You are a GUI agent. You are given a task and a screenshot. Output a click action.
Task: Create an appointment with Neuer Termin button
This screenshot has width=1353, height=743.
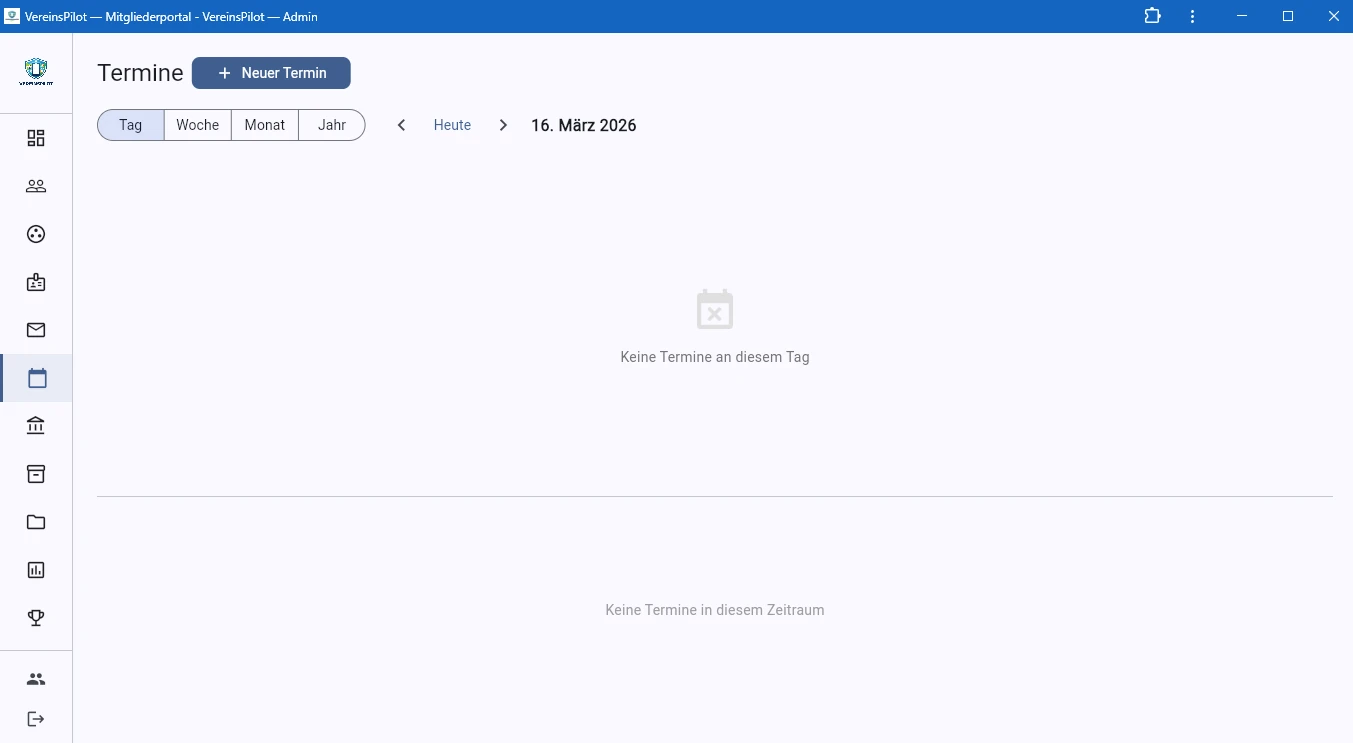(271, 73)
